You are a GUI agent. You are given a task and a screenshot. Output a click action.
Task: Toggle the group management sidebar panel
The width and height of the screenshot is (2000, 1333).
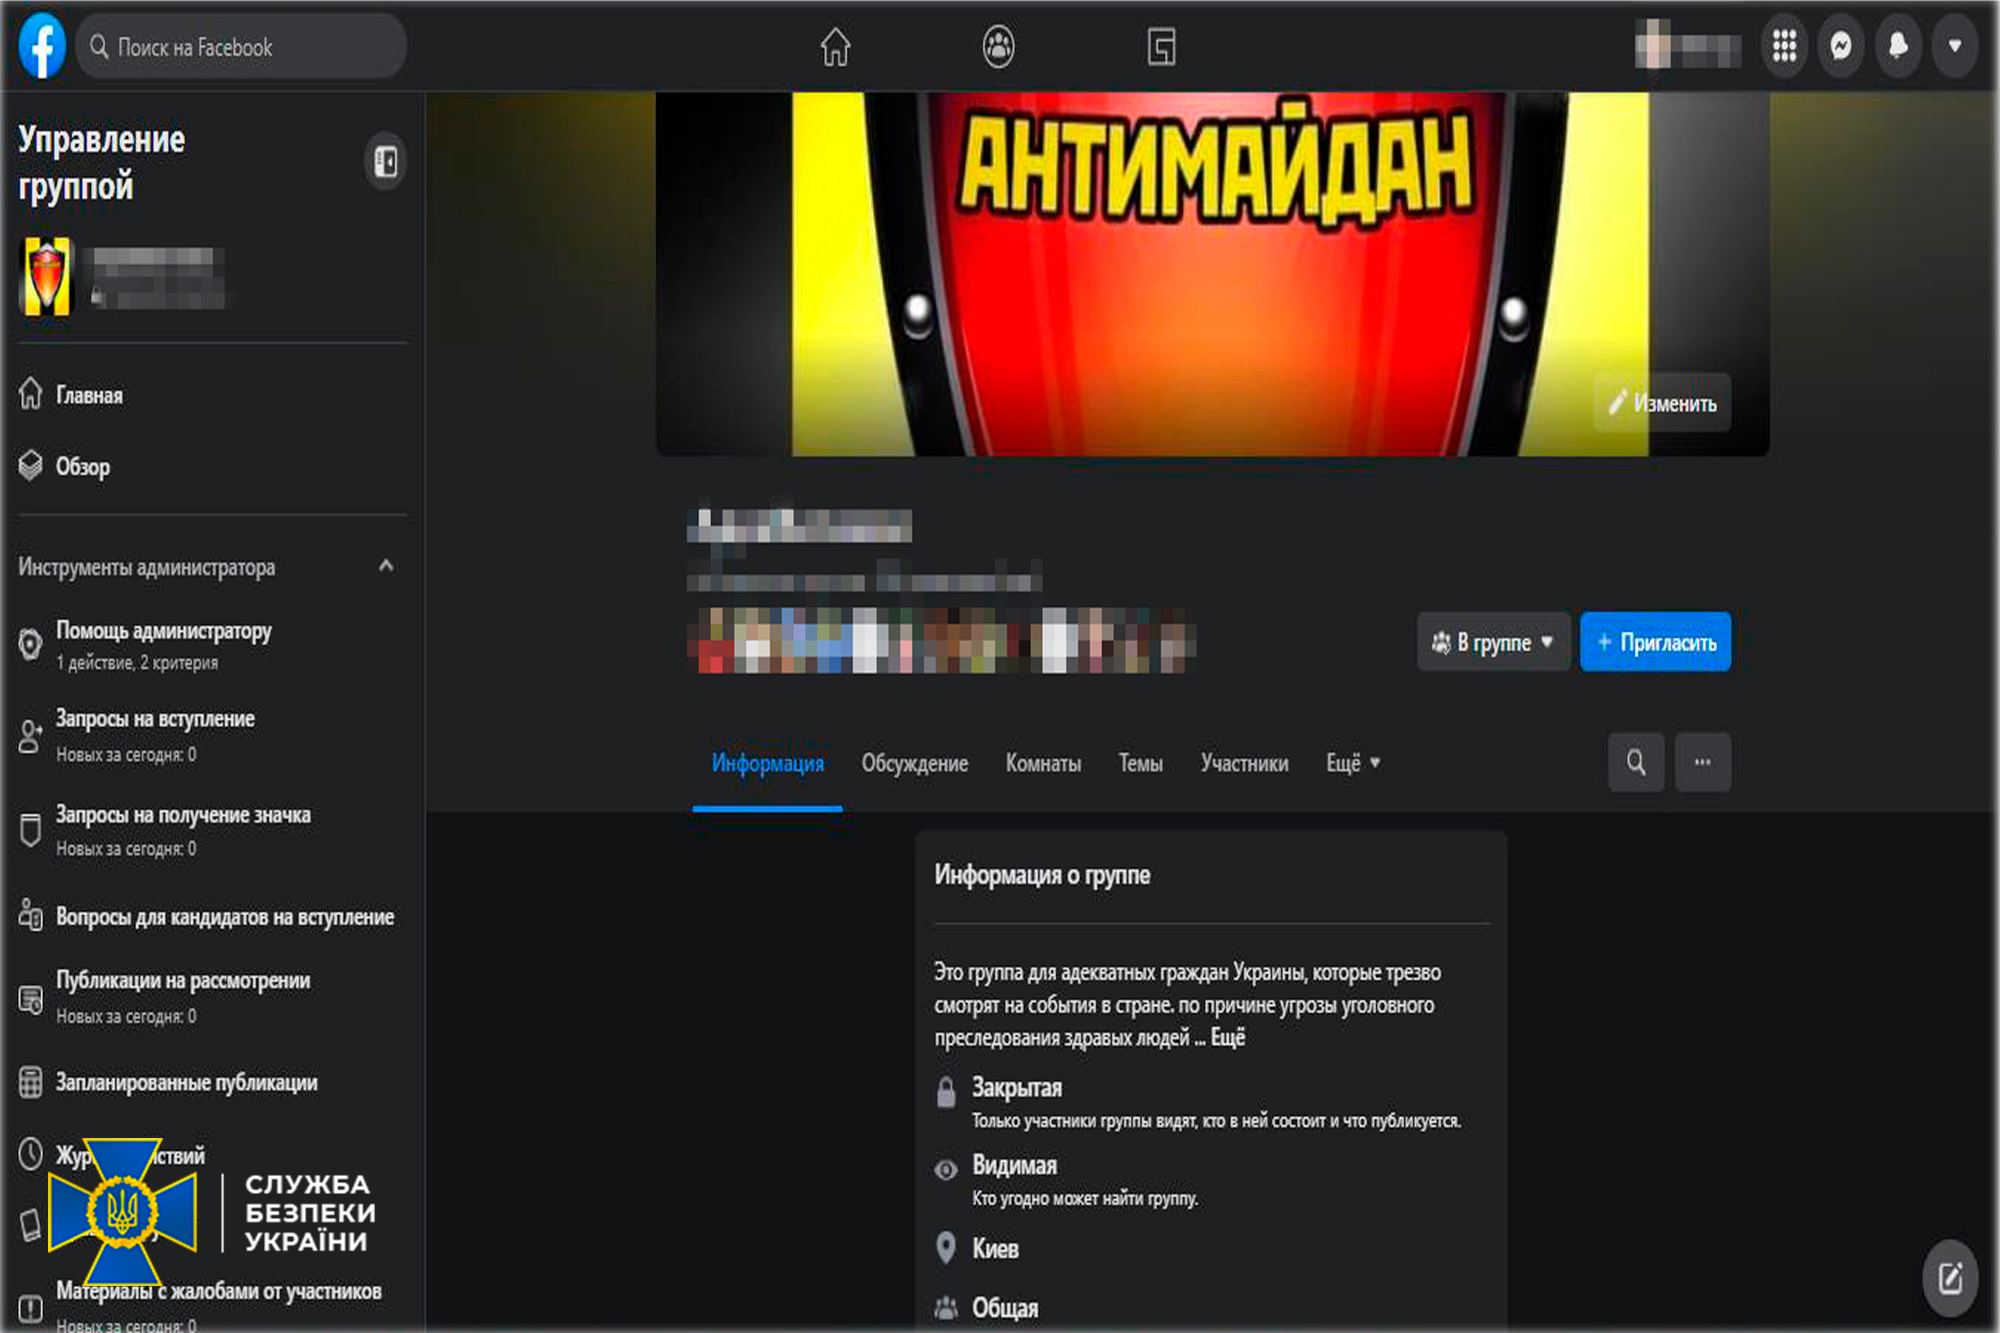coord(385,161)
